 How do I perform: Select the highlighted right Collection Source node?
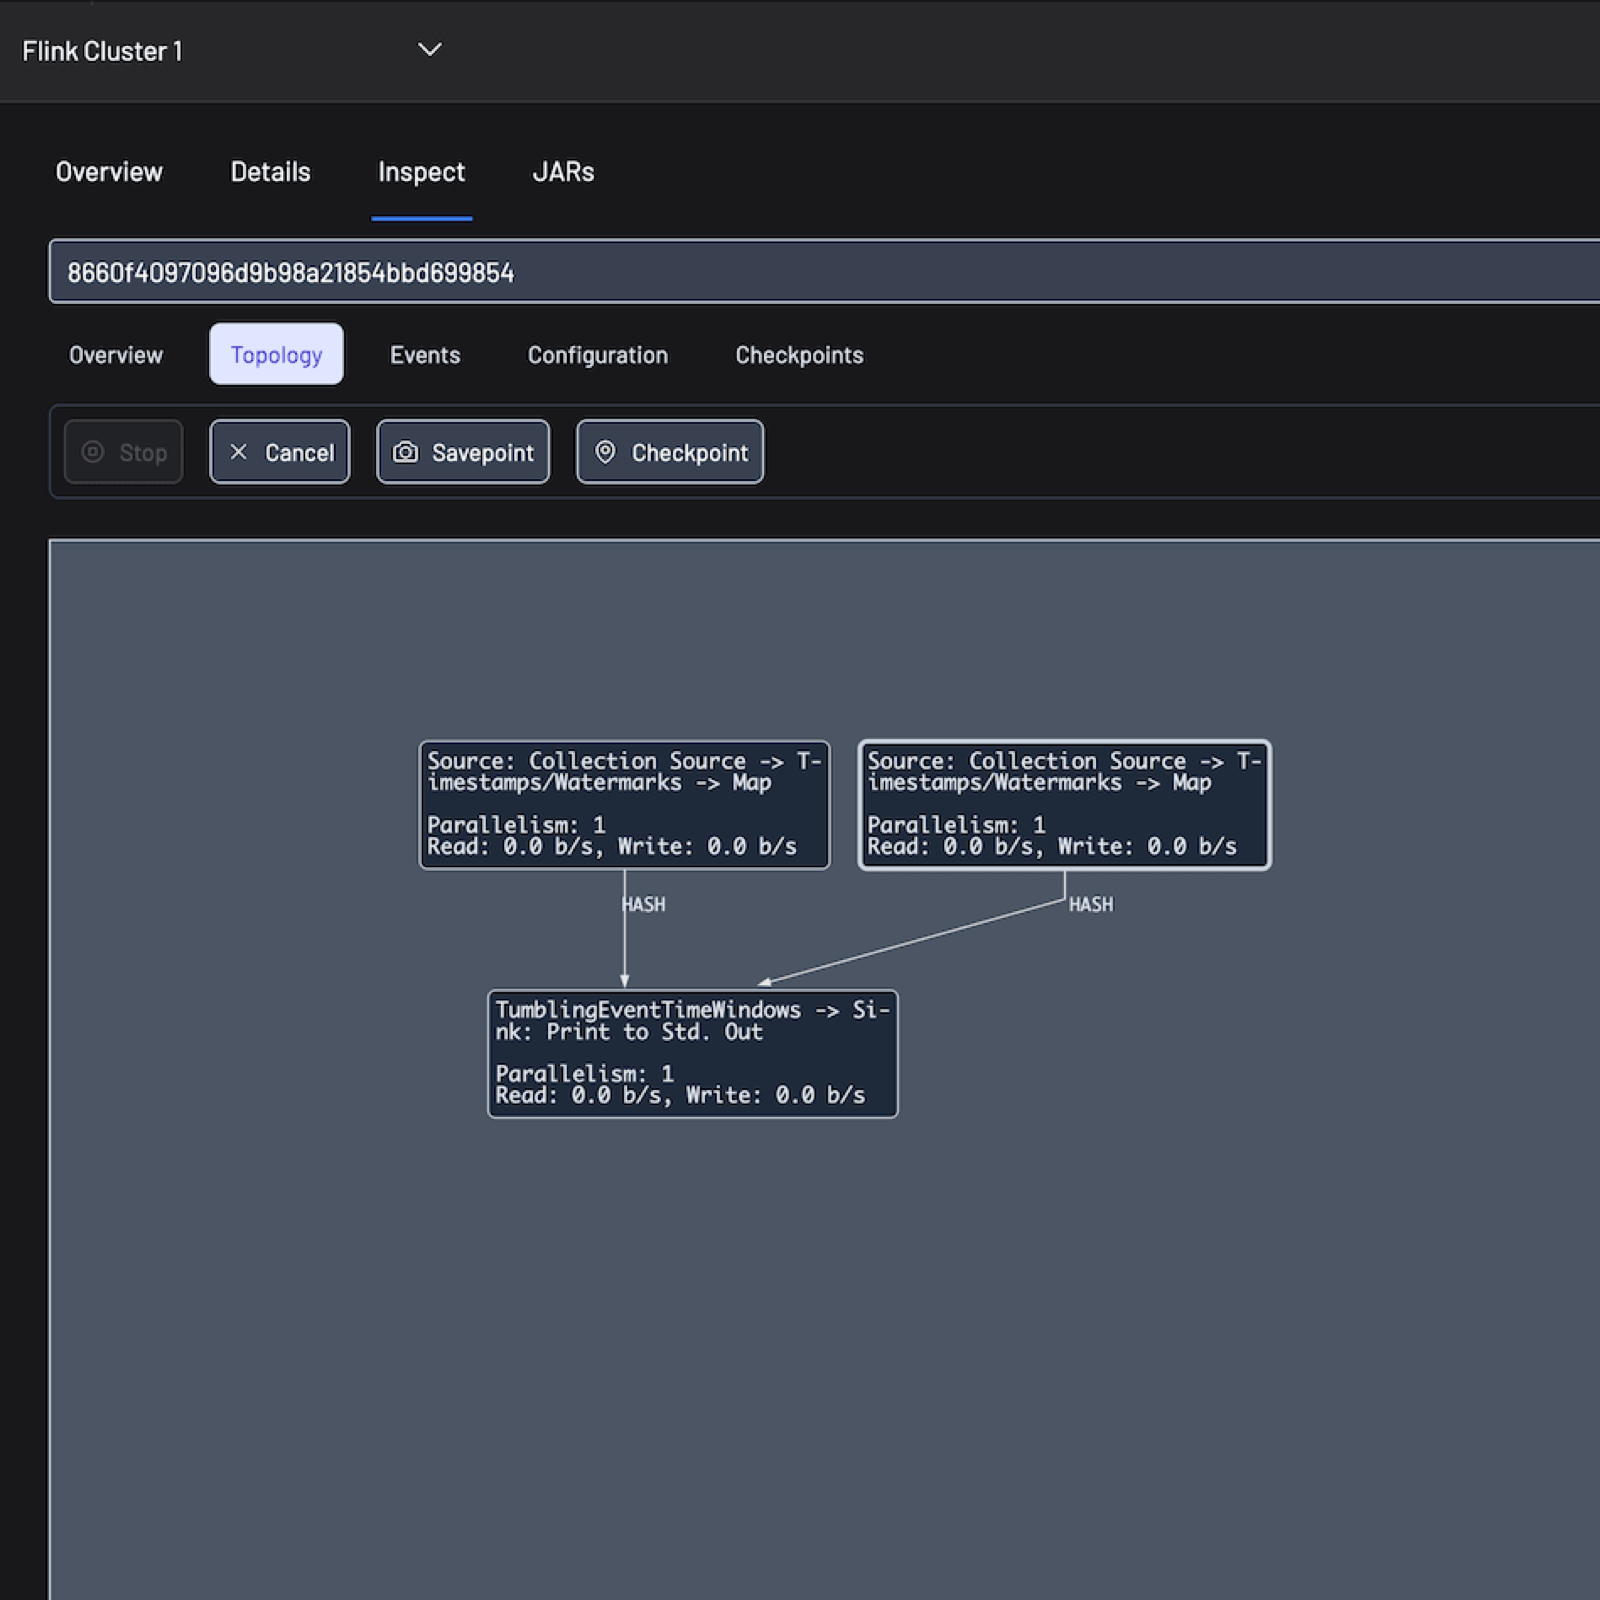click(1064, 804)
